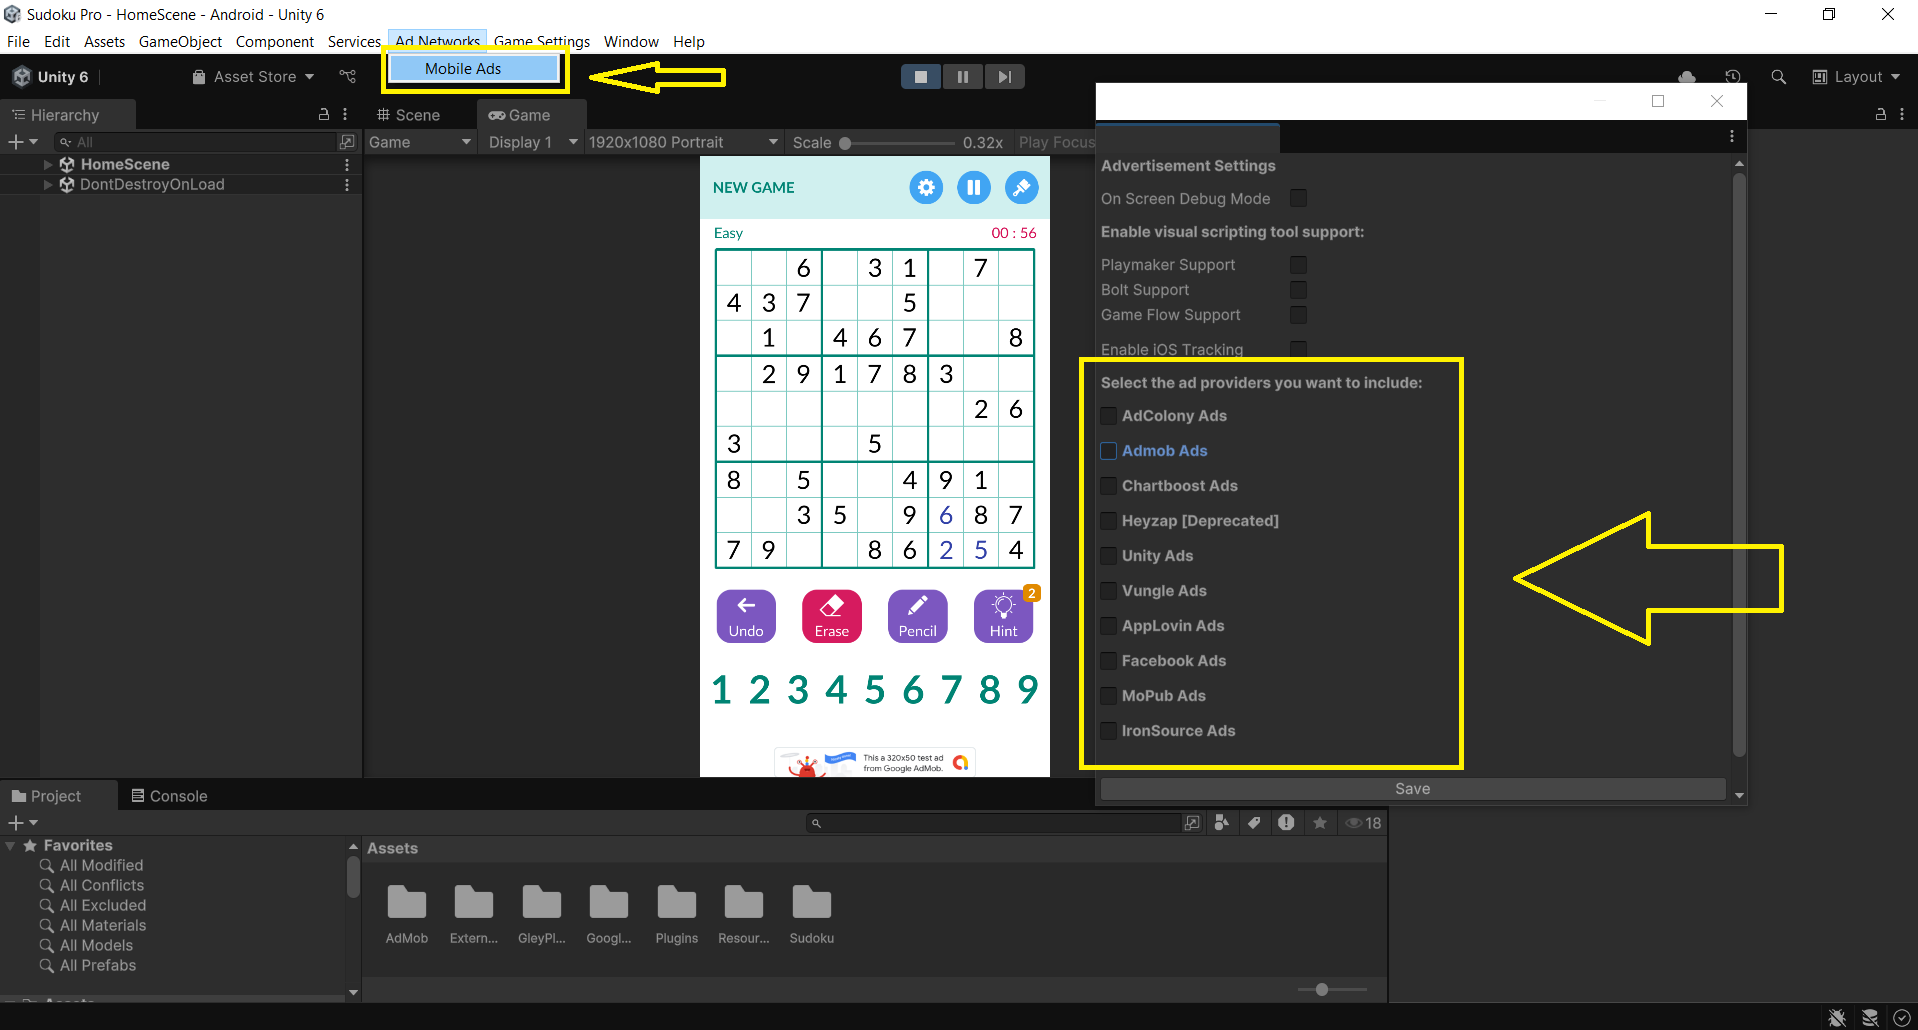The height and width of the screenshot is (1030, 1918).
Task: Stop play mode with the Play button
Action: (x=920, y=77)
